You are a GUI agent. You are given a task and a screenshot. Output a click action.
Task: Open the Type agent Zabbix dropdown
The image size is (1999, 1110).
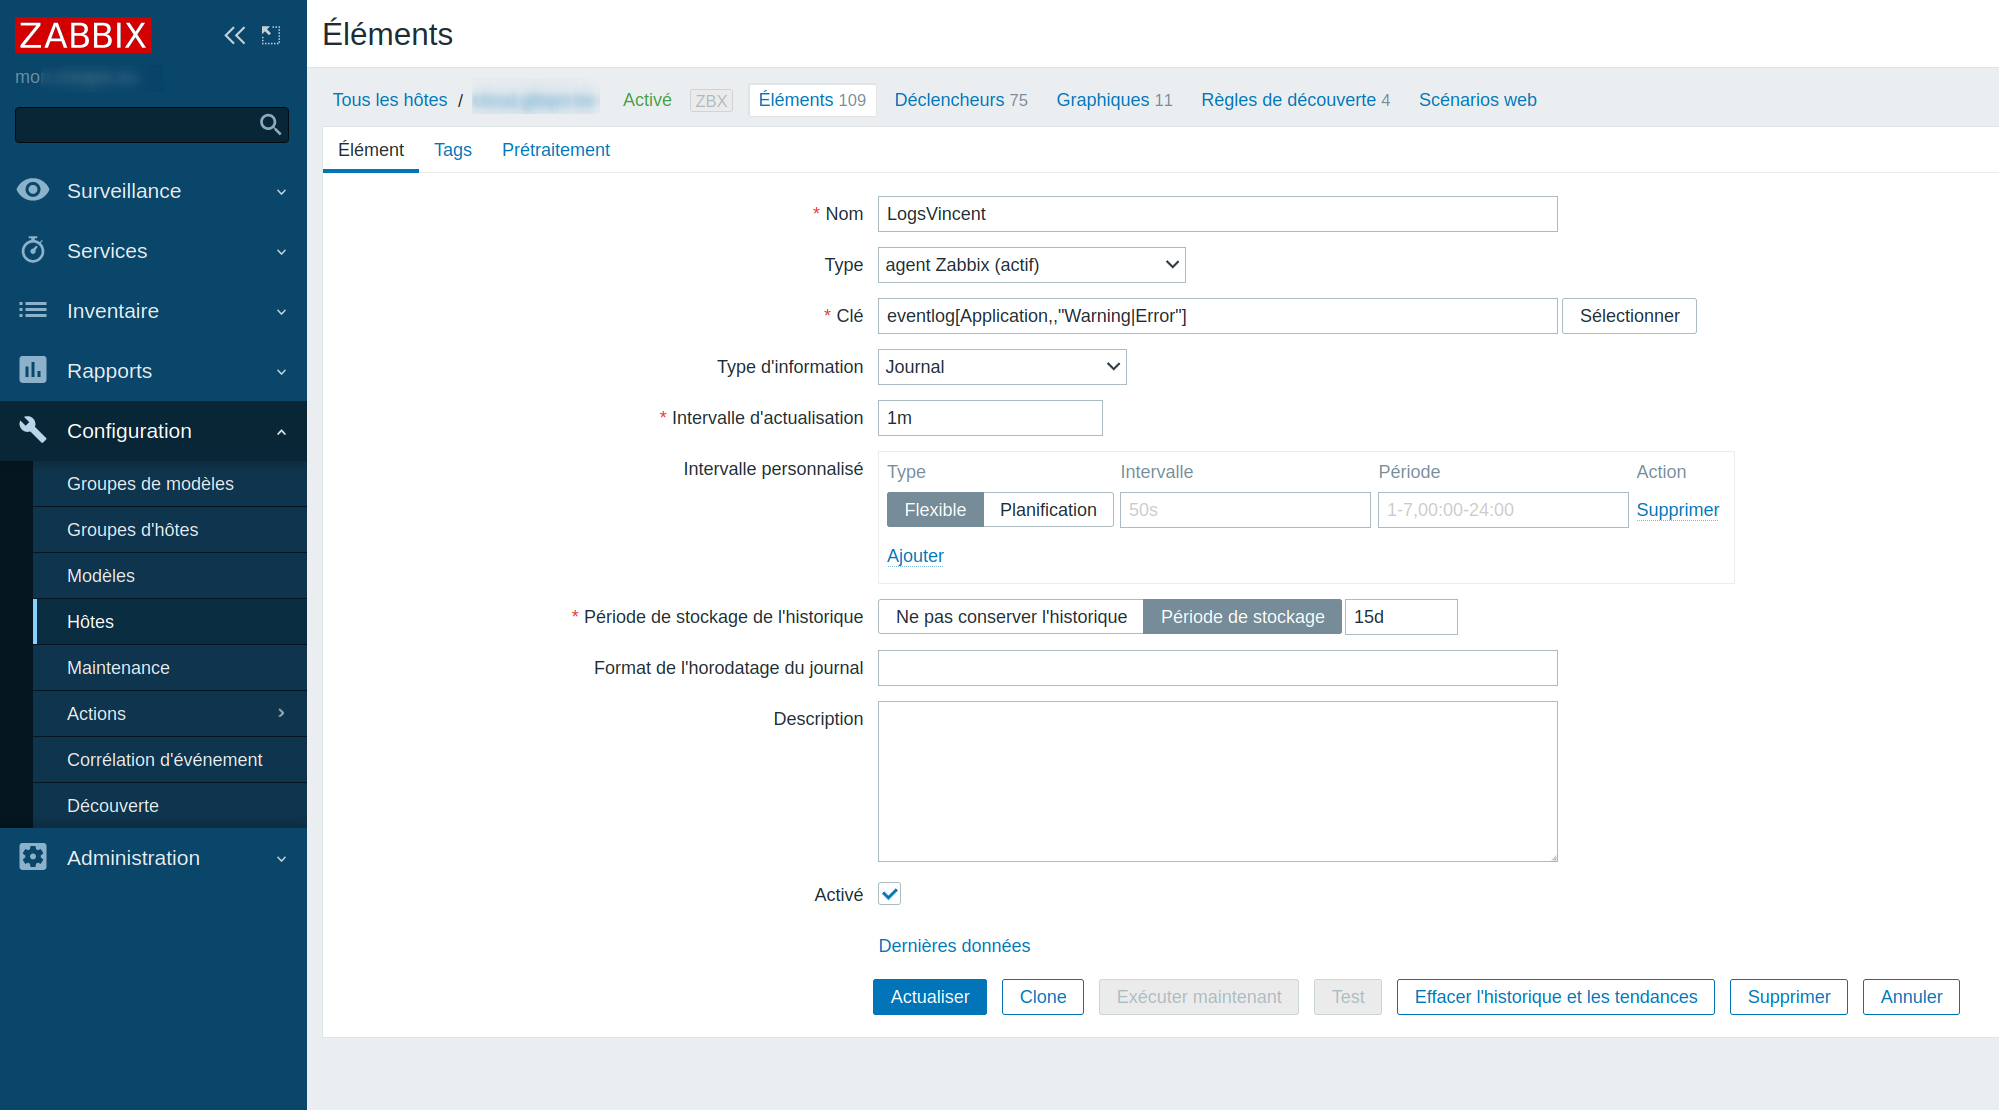[x=1031, y=265]
